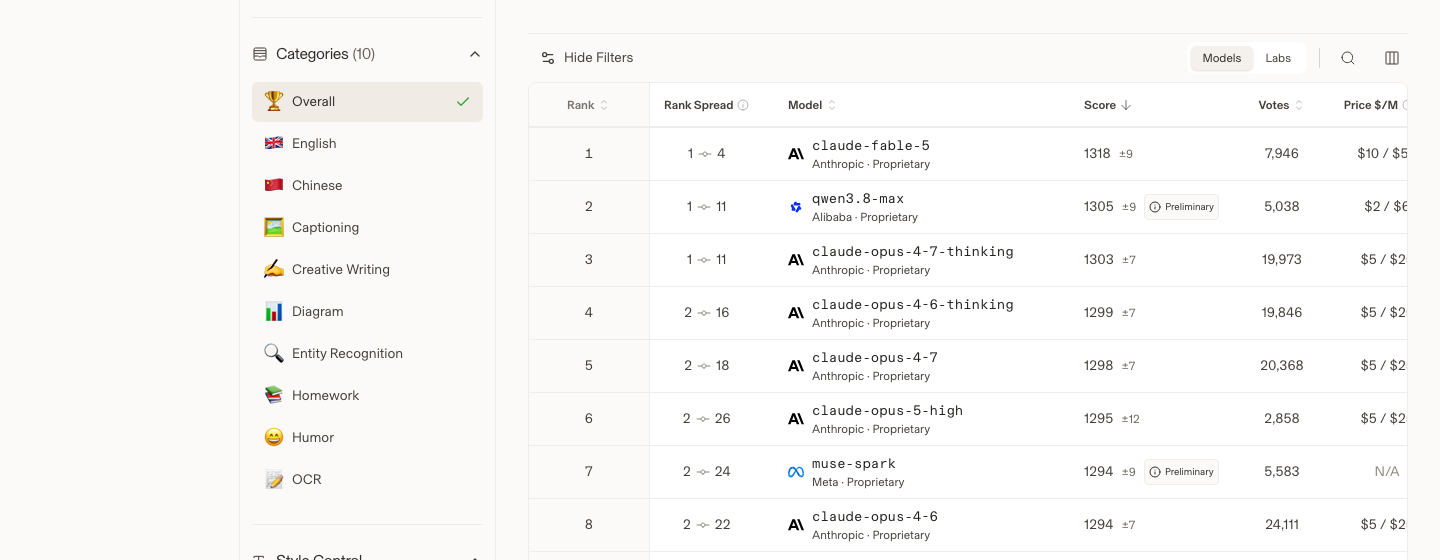Open the claude-opus-4-7-thinking model name
The width and height of the screenshot is (1440, 560).
coord(913,252)
